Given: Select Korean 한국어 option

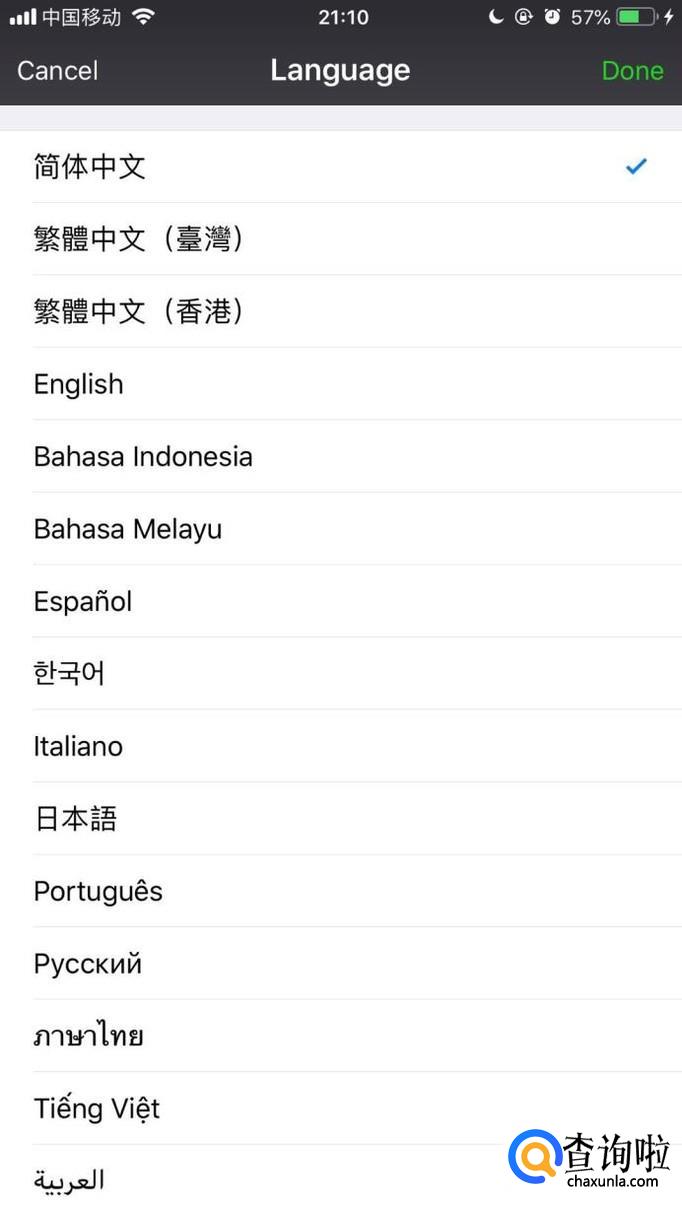Looking at the screenshot, I should [69, 673].
